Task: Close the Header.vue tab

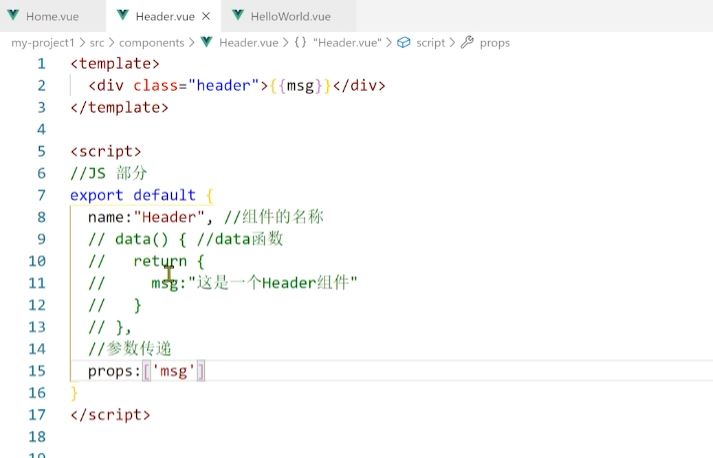Action: pos(206,16)
